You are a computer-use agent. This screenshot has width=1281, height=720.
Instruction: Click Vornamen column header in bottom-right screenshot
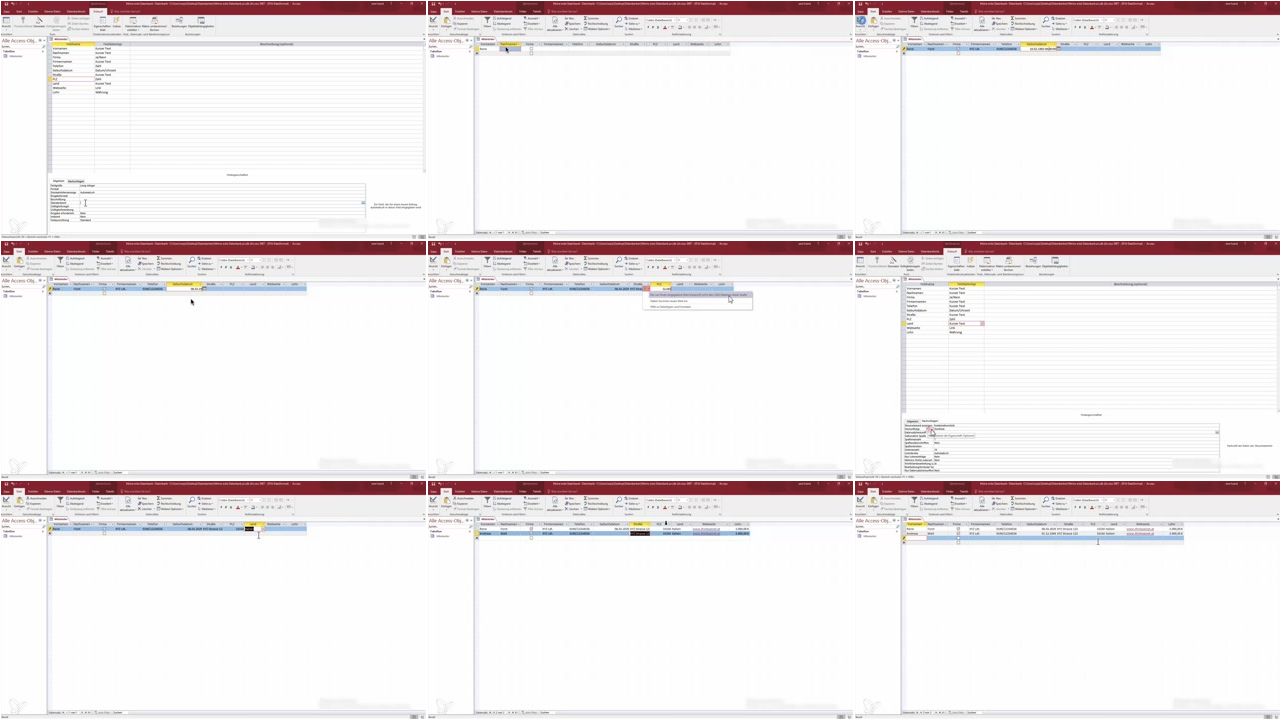click(x=916, y=524)
